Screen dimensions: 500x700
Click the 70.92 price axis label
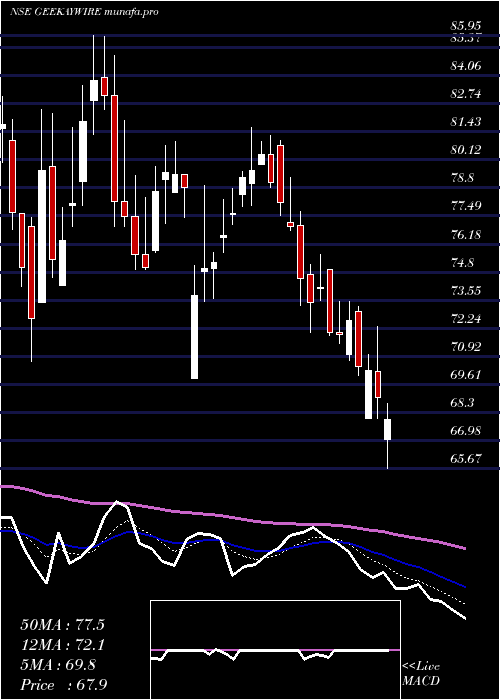(x=467, y=346)
